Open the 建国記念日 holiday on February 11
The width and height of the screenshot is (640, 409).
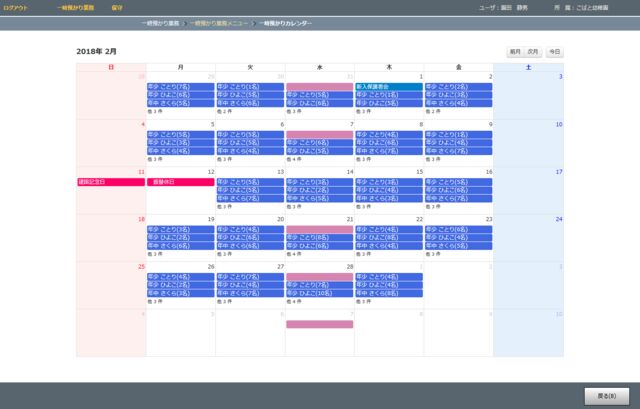[x=111, y=182]
